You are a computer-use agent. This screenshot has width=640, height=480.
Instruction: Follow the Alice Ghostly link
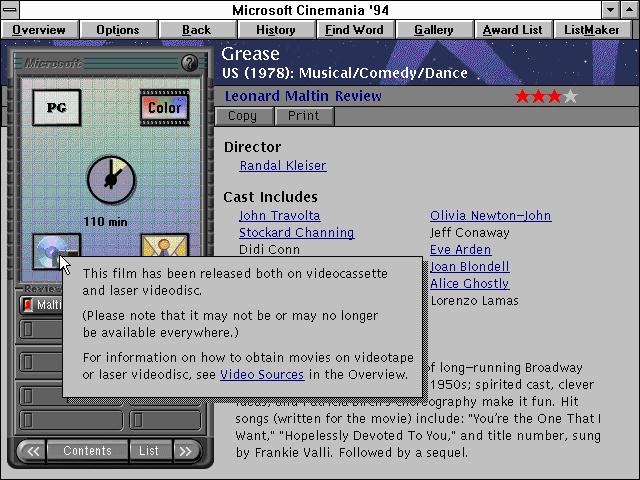(469, 283)
